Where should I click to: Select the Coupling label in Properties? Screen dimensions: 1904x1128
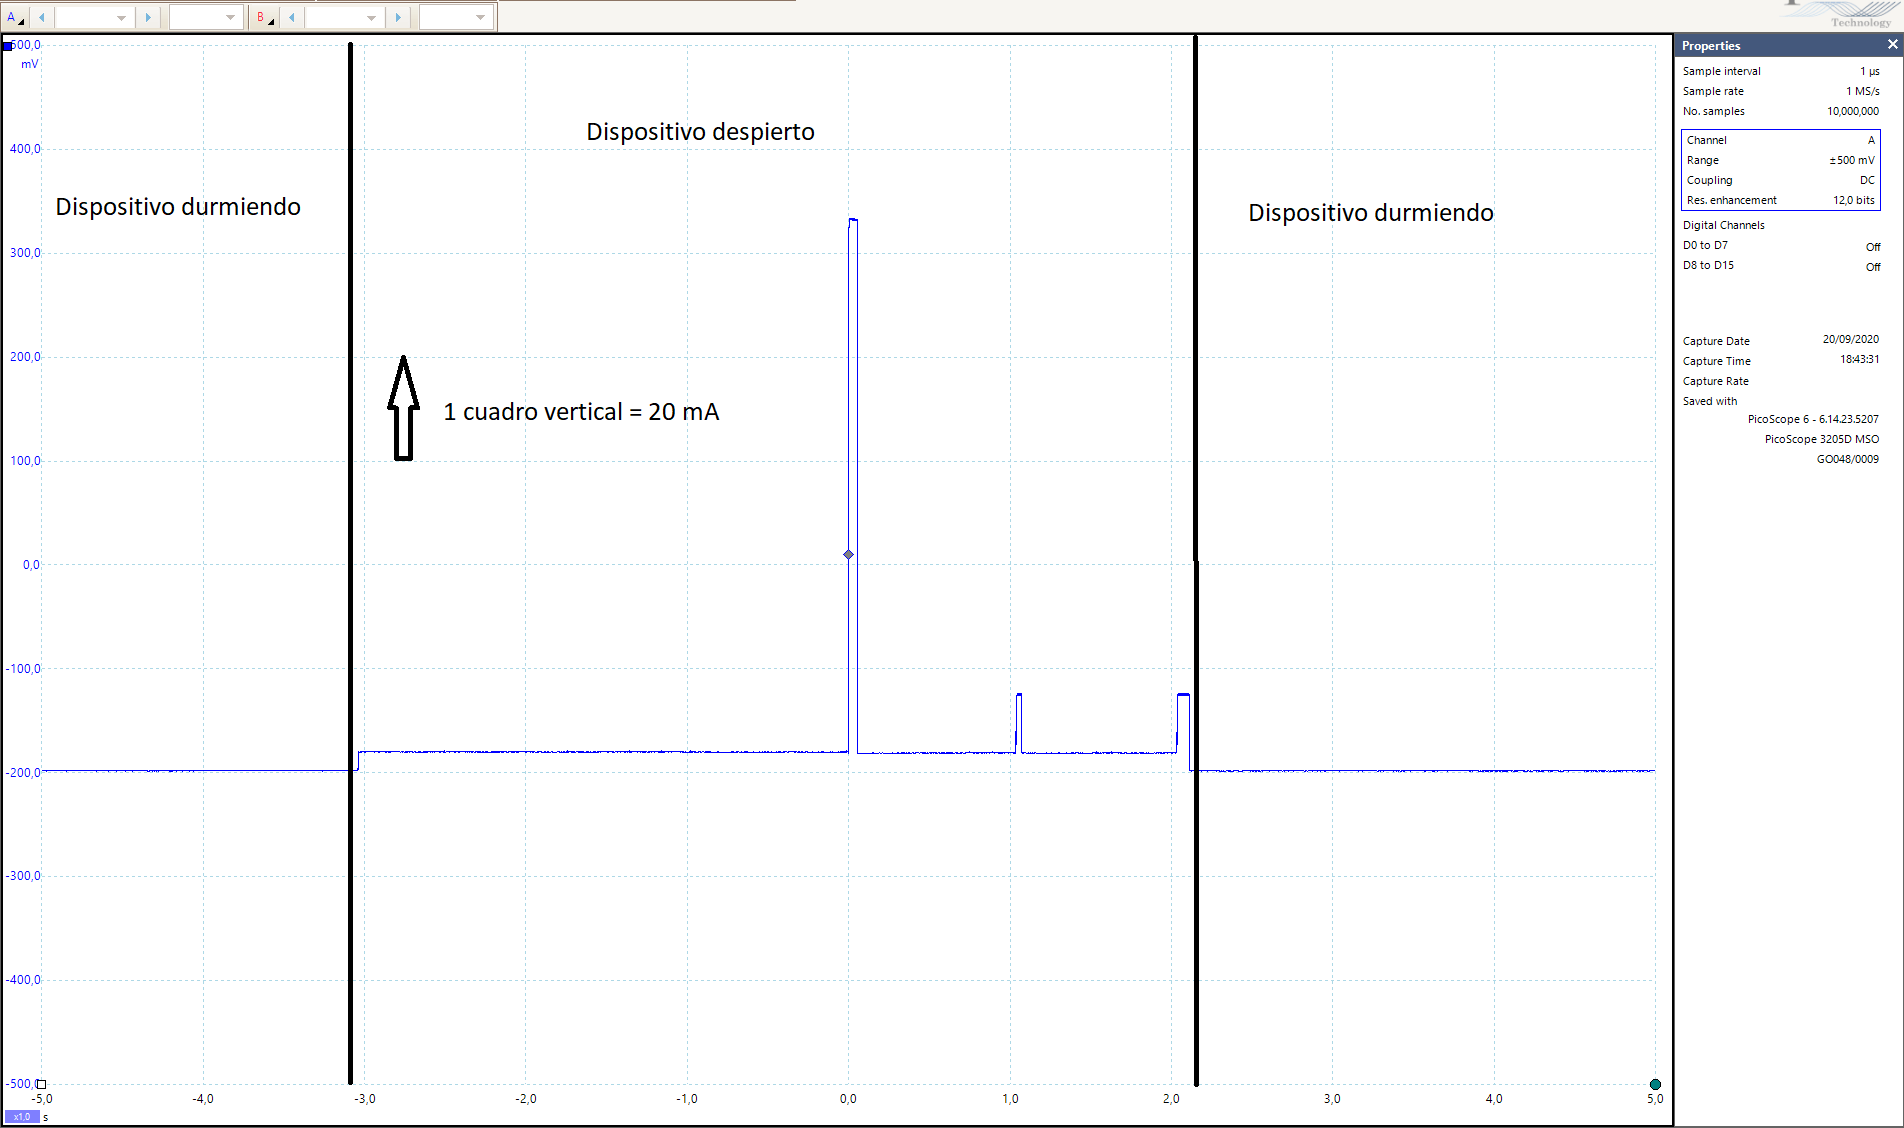(1709, 180)
